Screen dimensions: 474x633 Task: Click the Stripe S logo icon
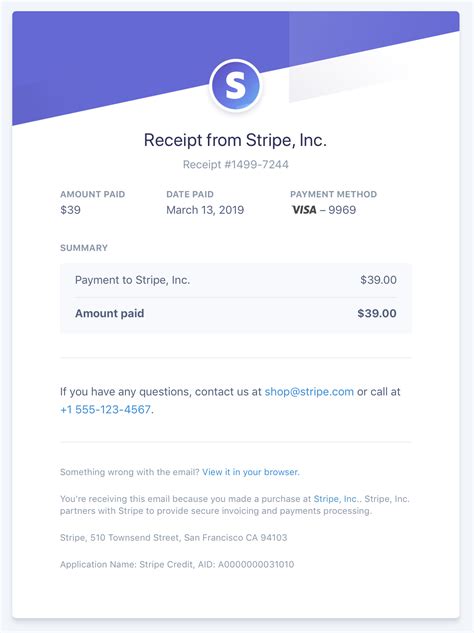click(235, 86)
